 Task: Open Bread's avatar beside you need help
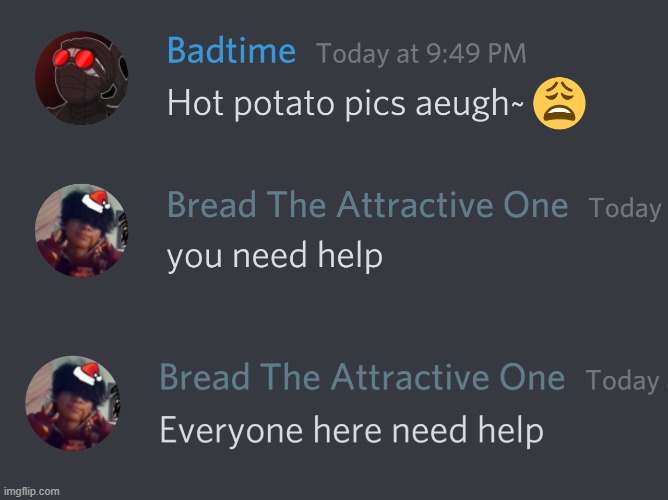[81, 230]
